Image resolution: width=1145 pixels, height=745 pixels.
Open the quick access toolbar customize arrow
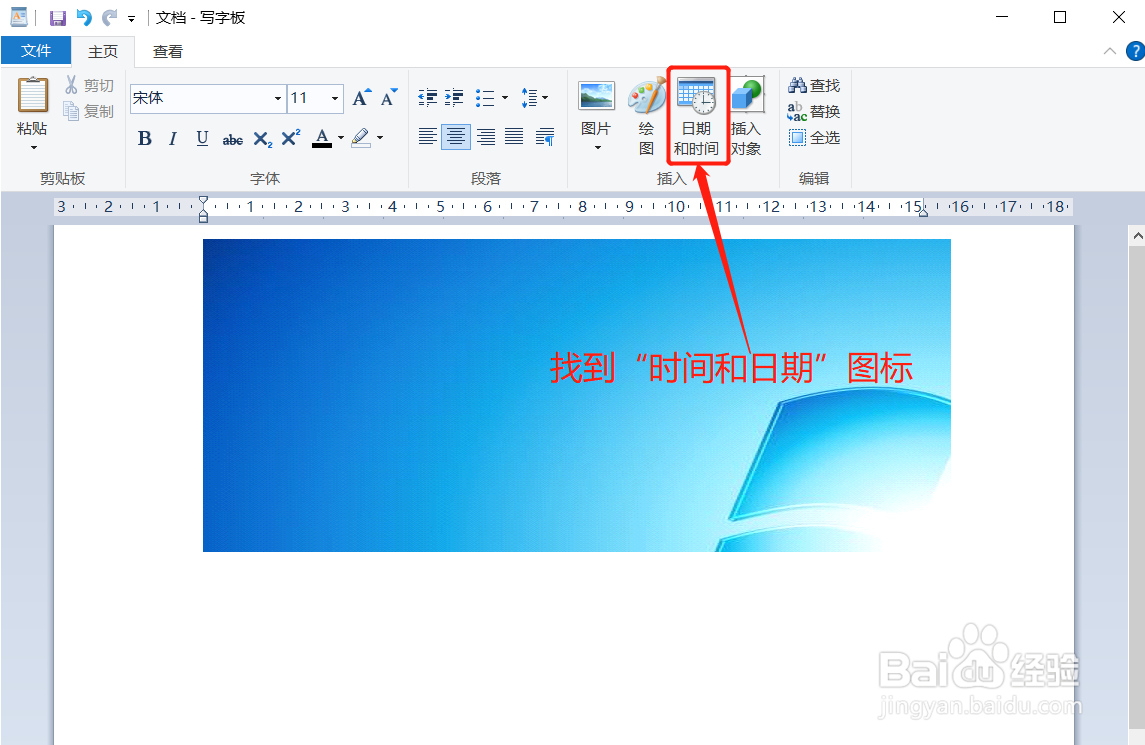pos(131,19)
